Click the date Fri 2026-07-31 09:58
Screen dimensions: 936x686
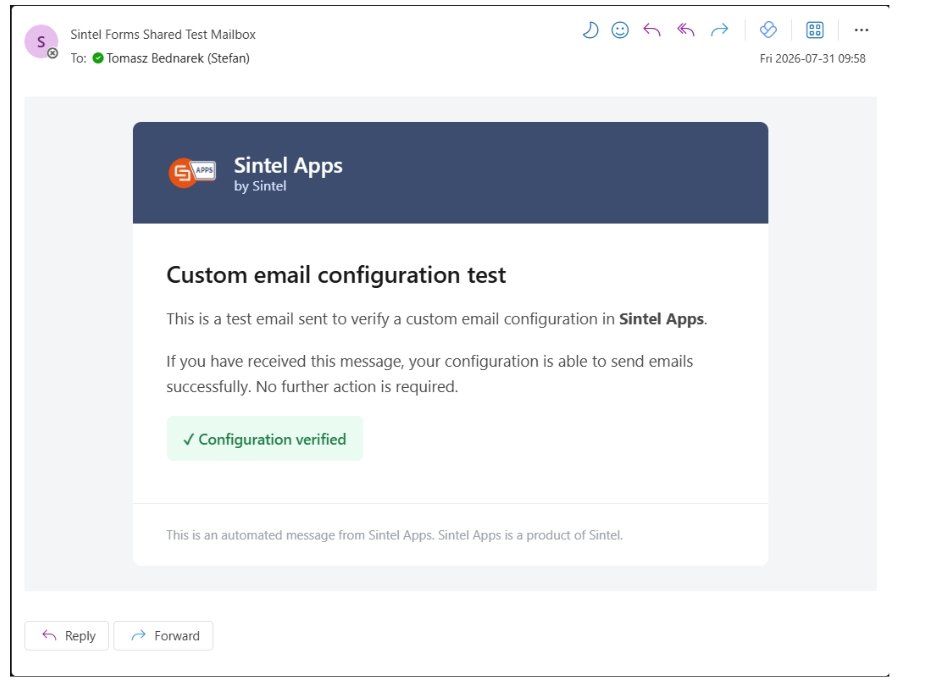[812, 59]
